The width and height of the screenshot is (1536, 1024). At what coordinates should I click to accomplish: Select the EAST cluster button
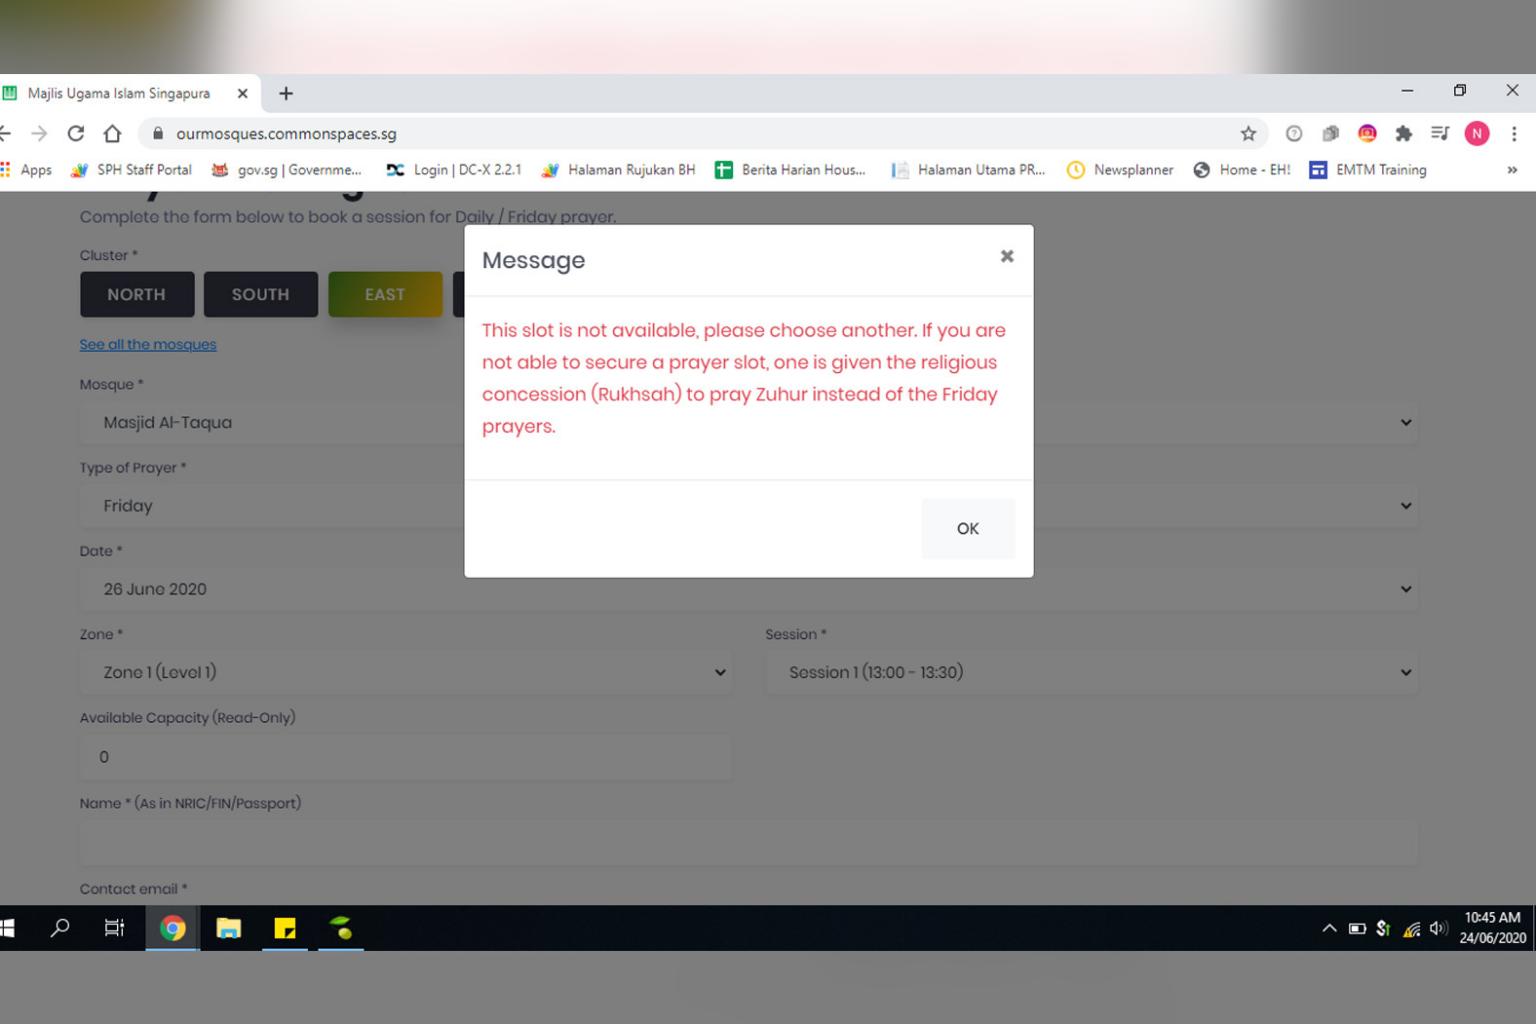pyautogui.click(x=385, y=294)
